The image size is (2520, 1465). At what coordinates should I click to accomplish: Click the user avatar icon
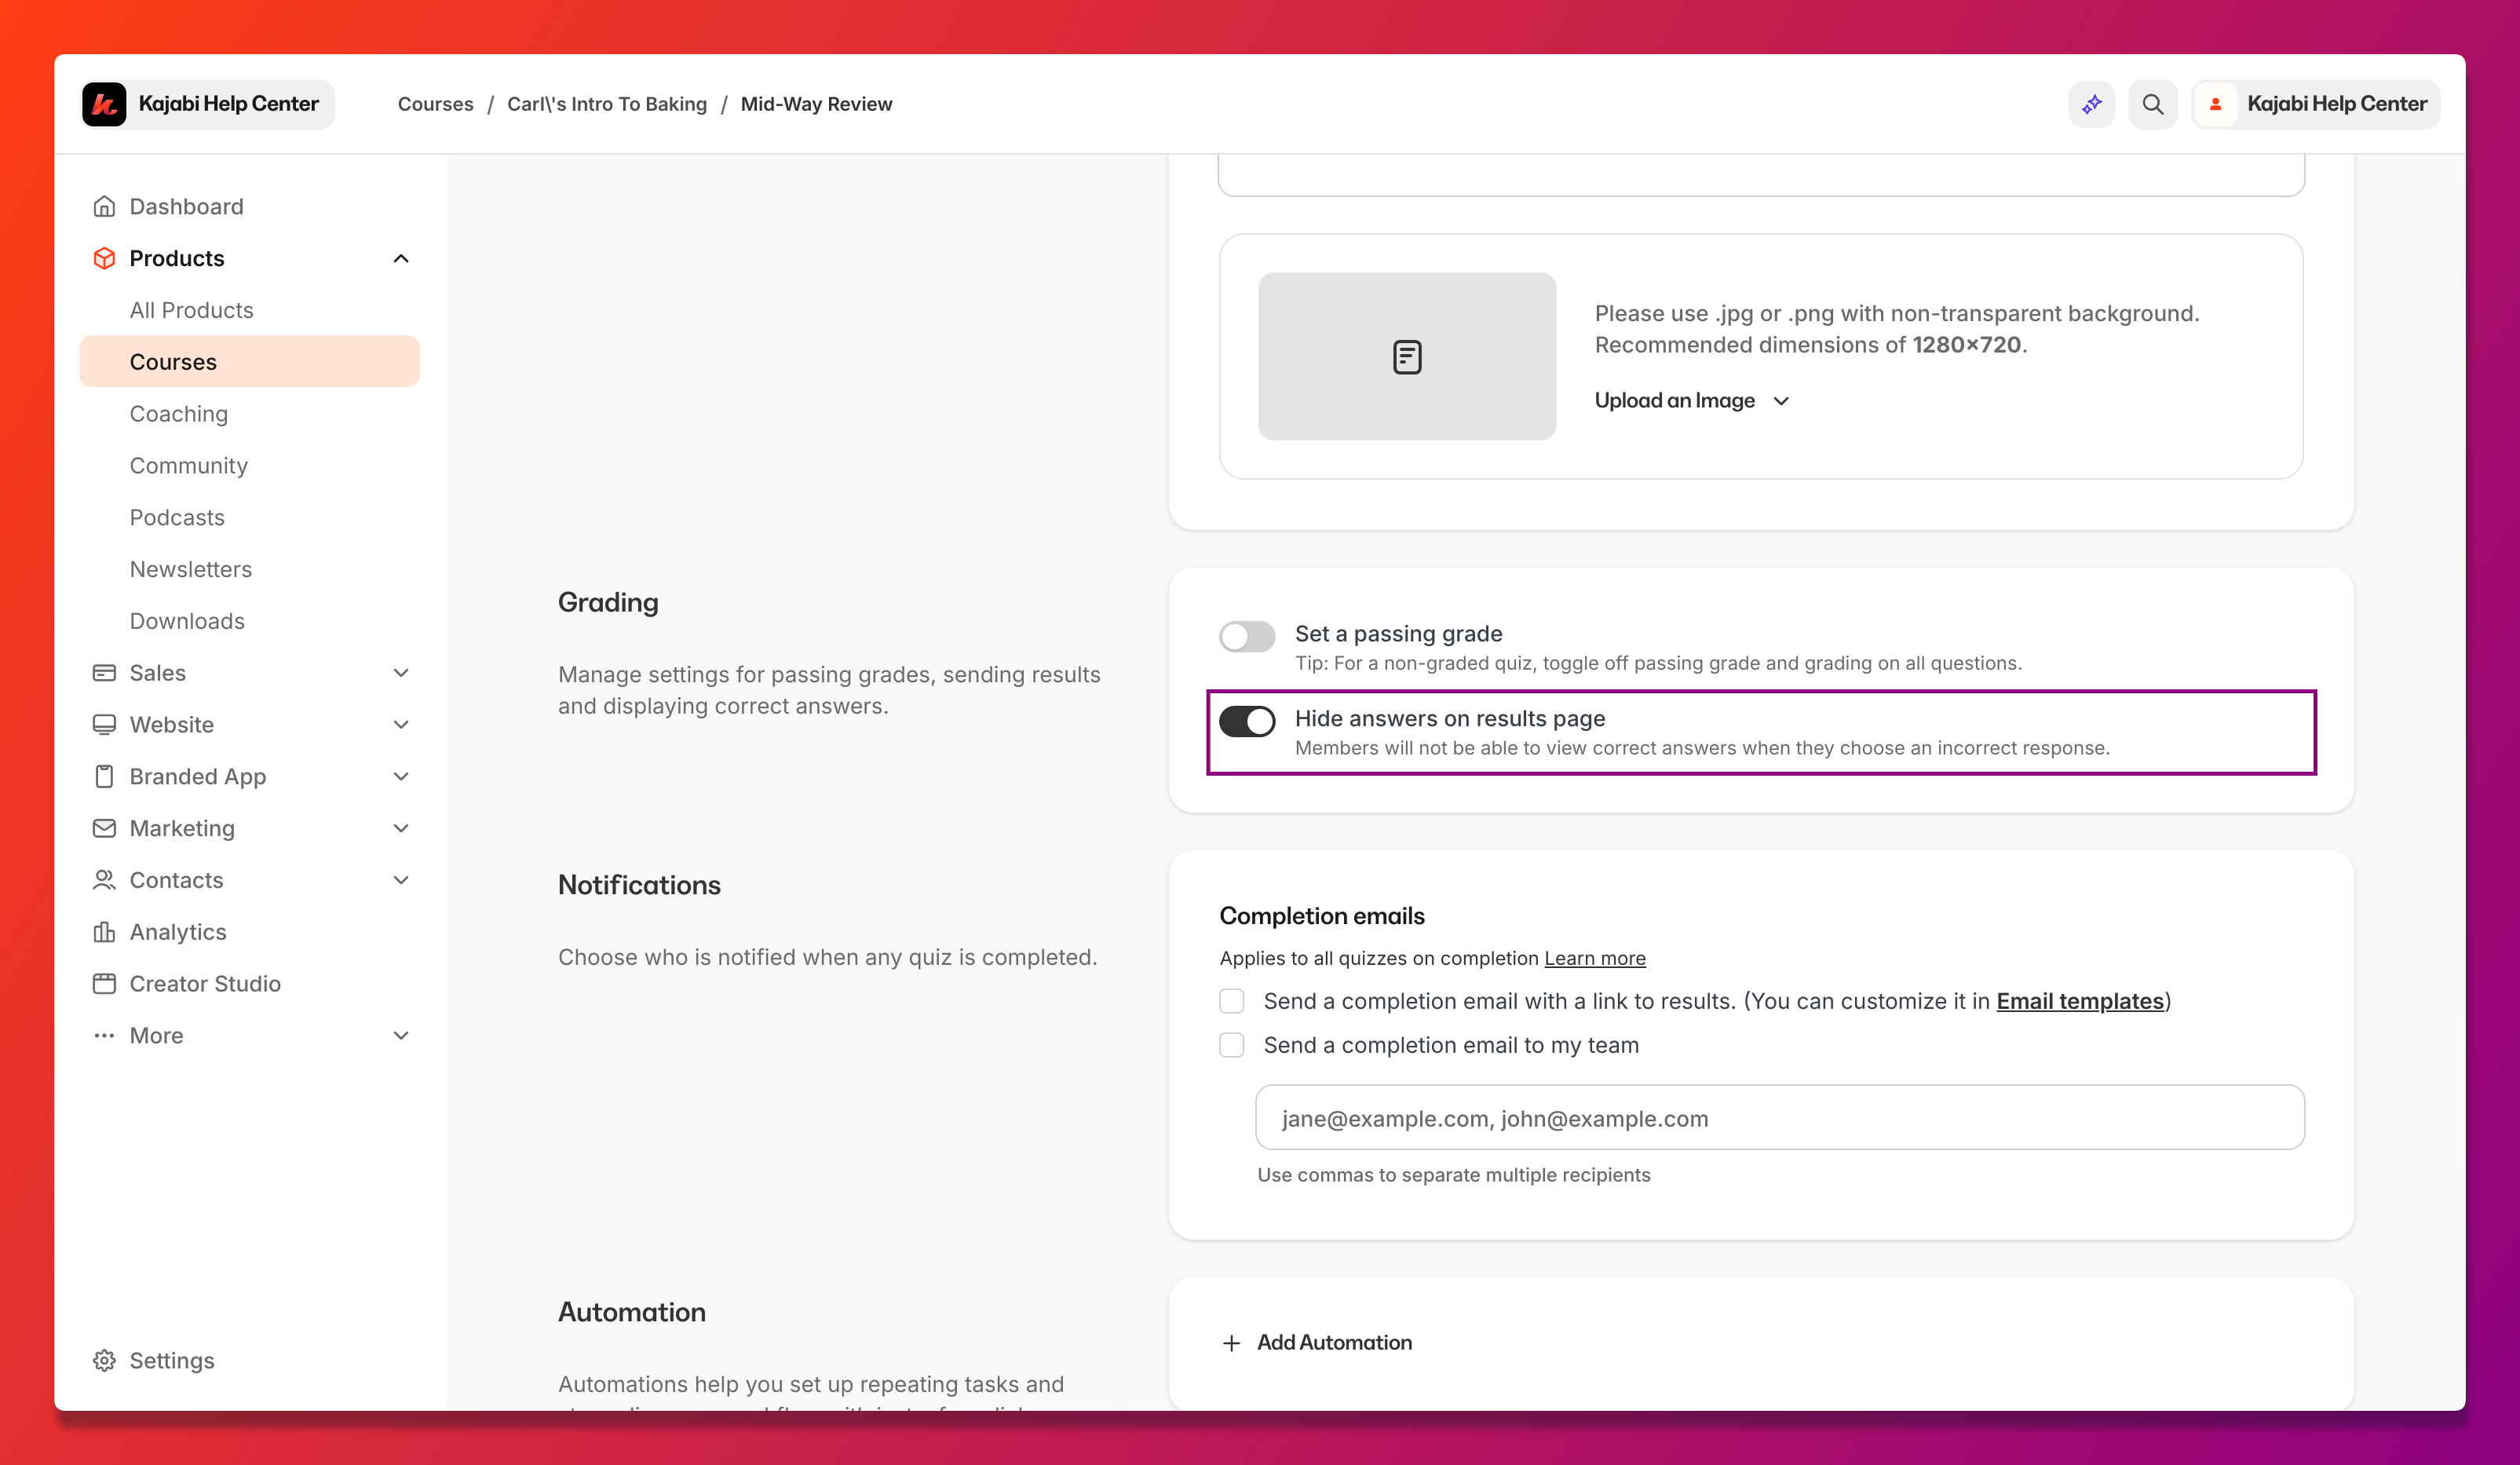coord(2215,104)
